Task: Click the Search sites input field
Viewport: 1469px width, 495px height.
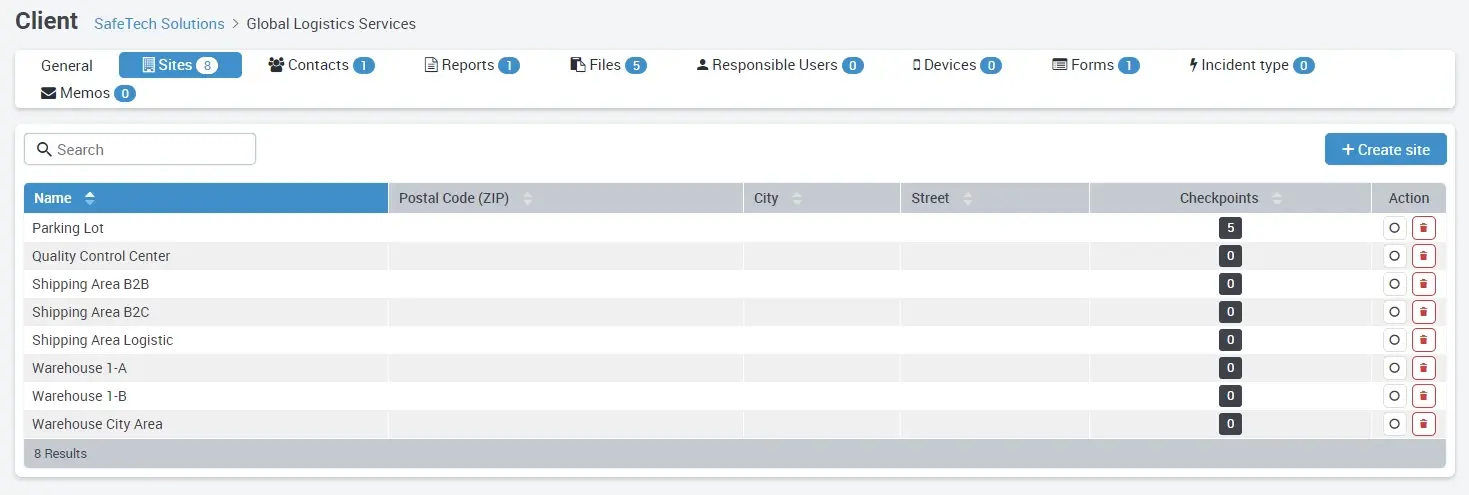Action: (x=140, y=149)
